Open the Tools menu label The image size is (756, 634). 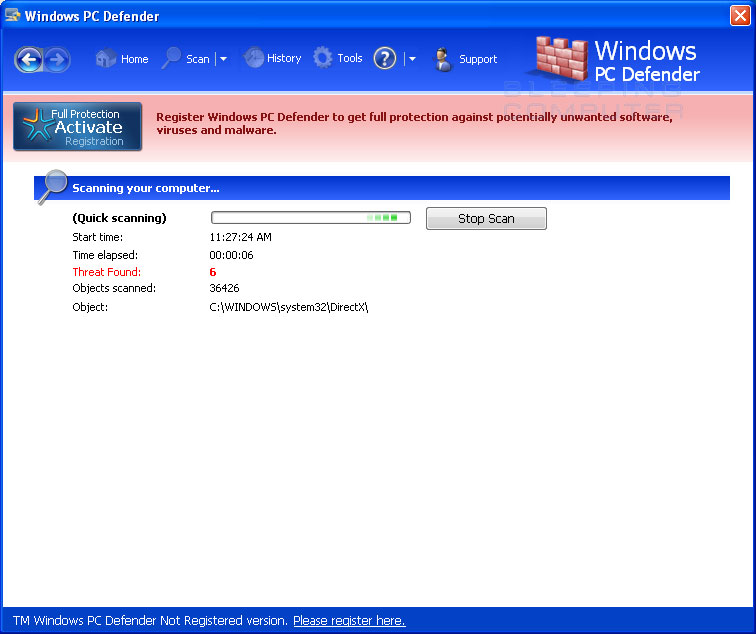point(350,58)
